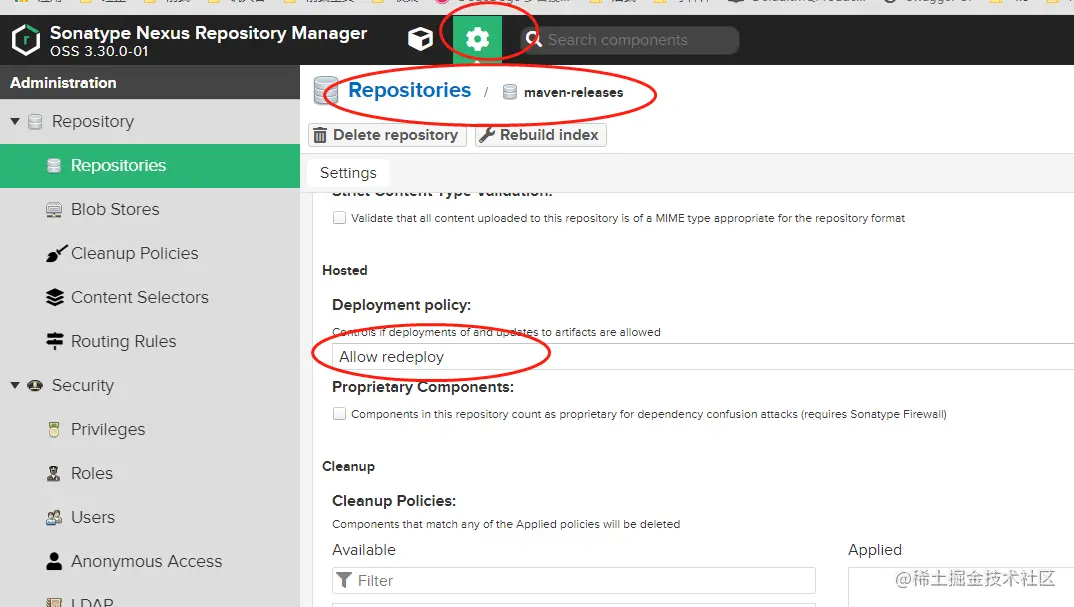Click the Repositories breadcrumb link

point(410,90)
